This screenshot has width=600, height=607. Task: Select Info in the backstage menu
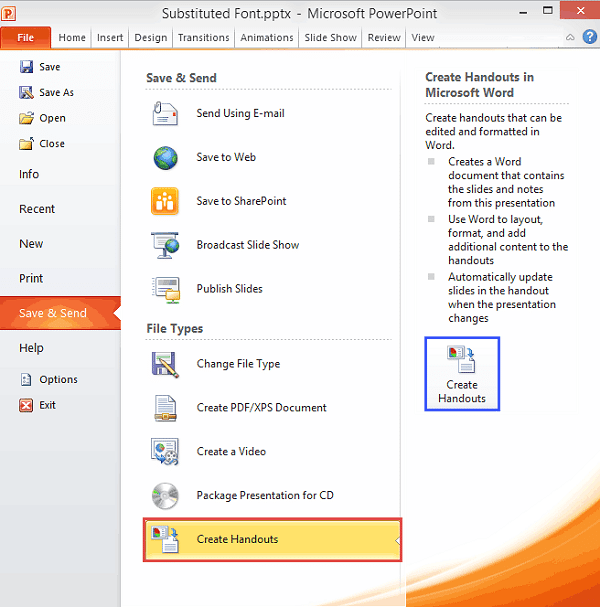[x=29, y=174]
